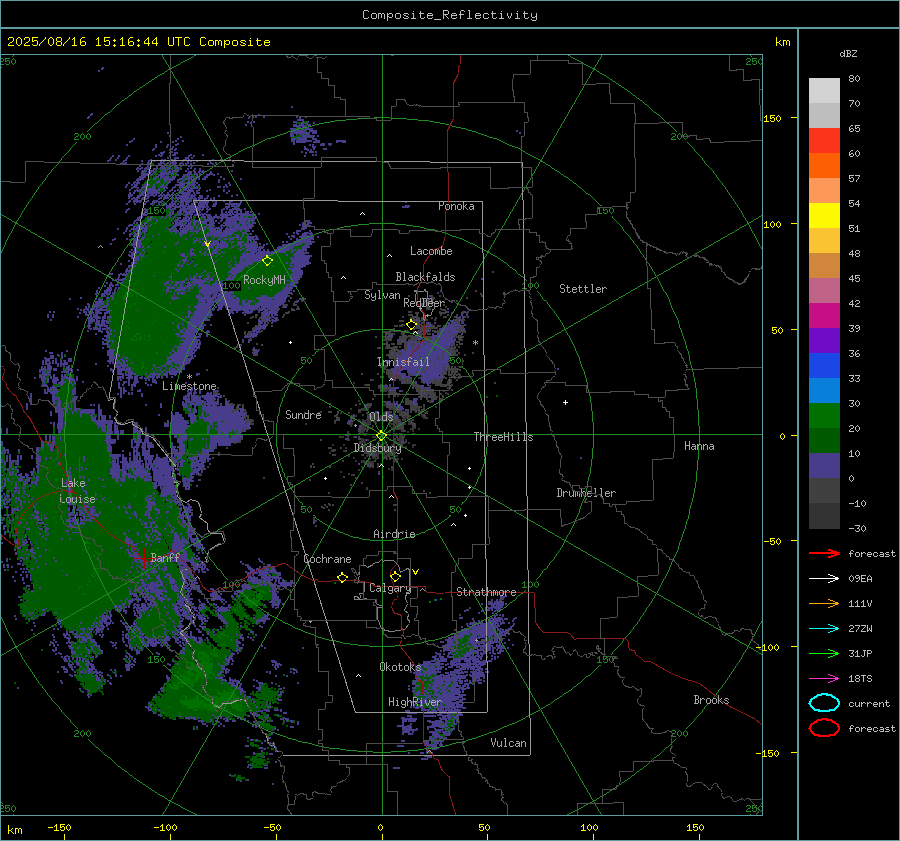
Task: Click the -150 value on bottom axis
Action: coord(59,827)
